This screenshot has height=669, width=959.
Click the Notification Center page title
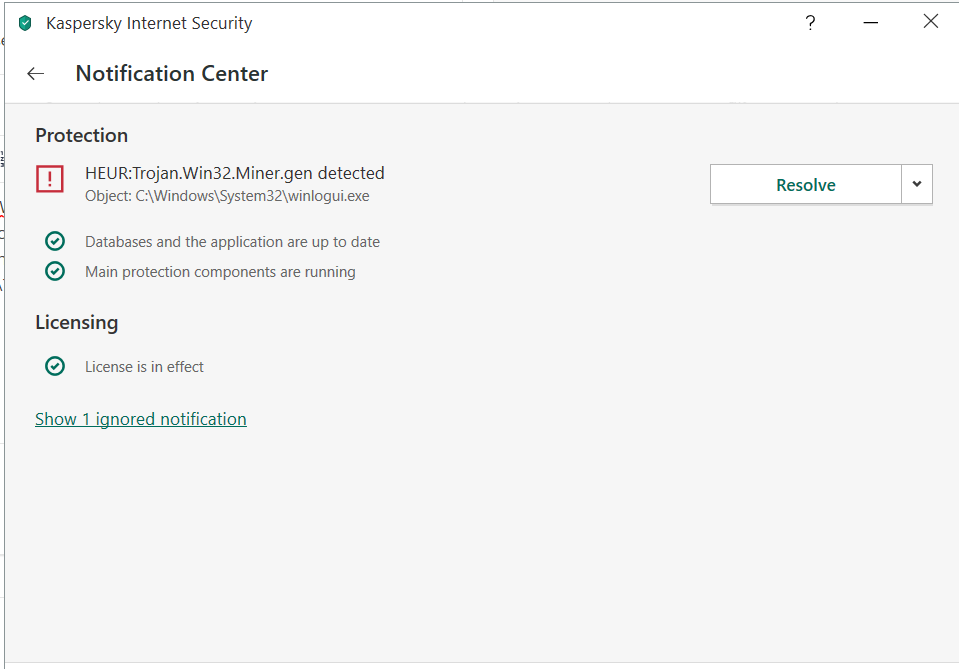coord(172,74)
